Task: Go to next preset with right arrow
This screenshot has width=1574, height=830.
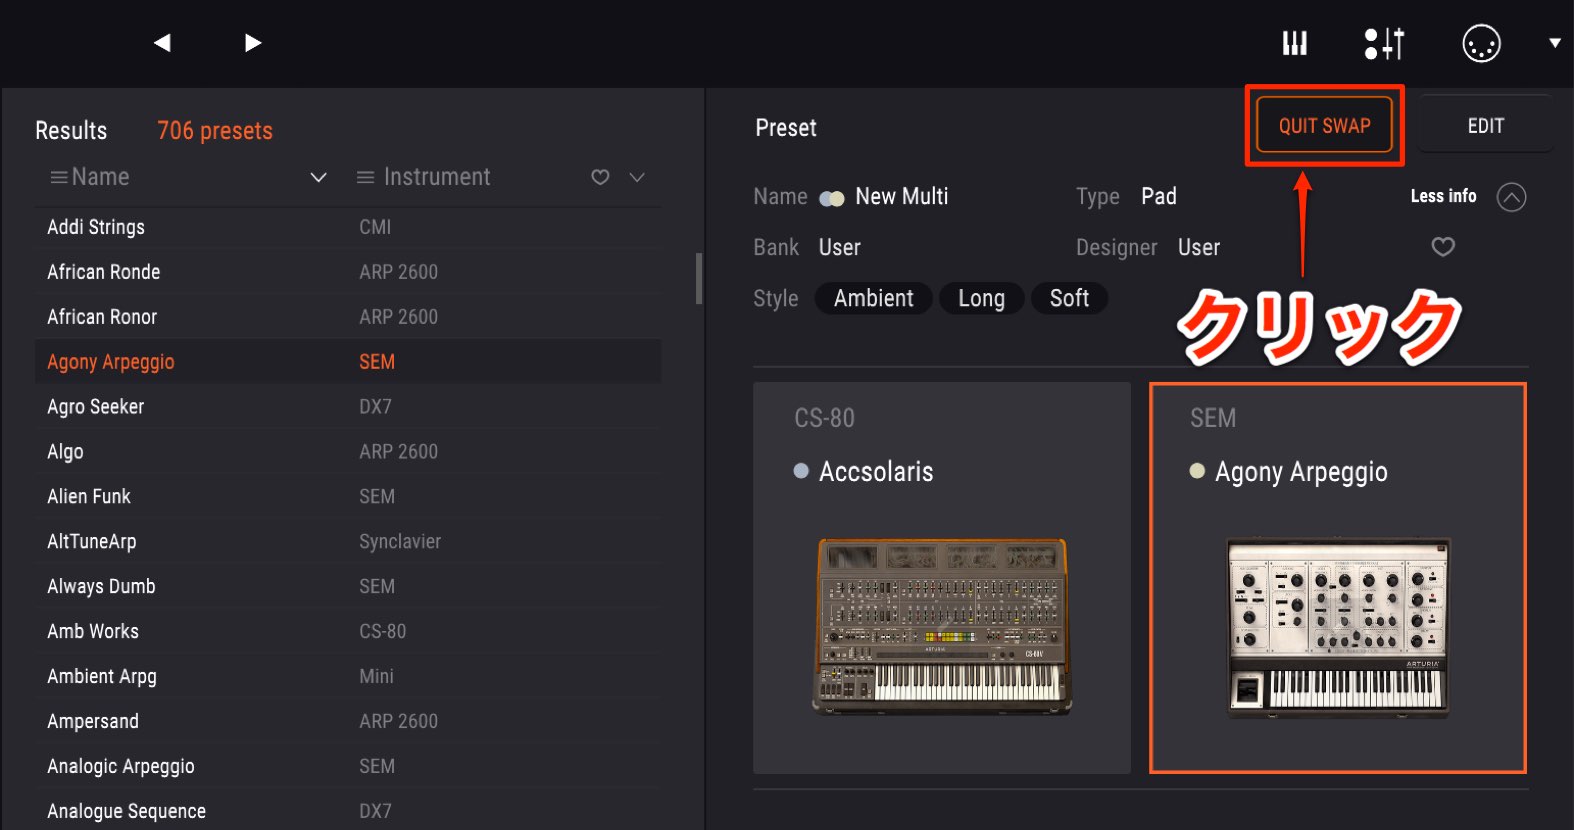Action: pos(253,42)
